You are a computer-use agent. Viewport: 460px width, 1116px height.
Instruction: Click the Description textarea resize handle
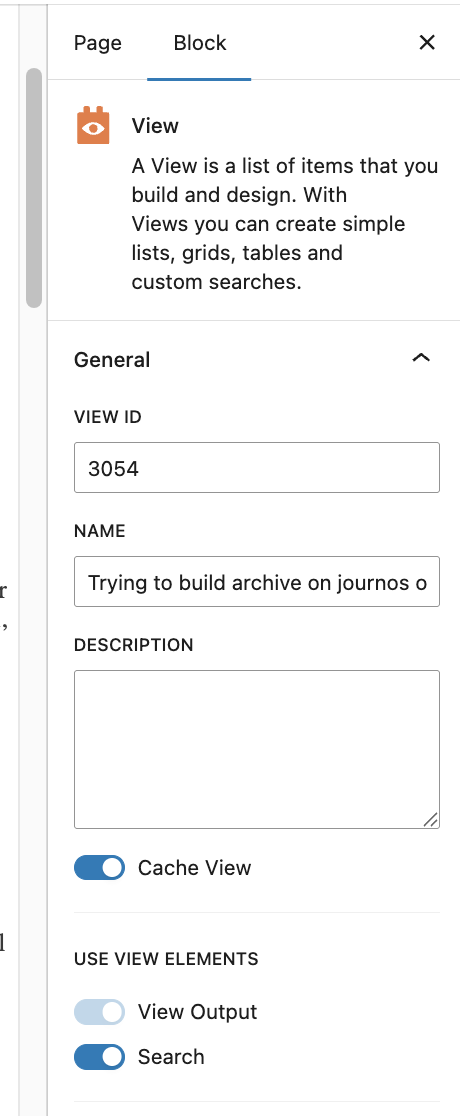tap(431, 820)
